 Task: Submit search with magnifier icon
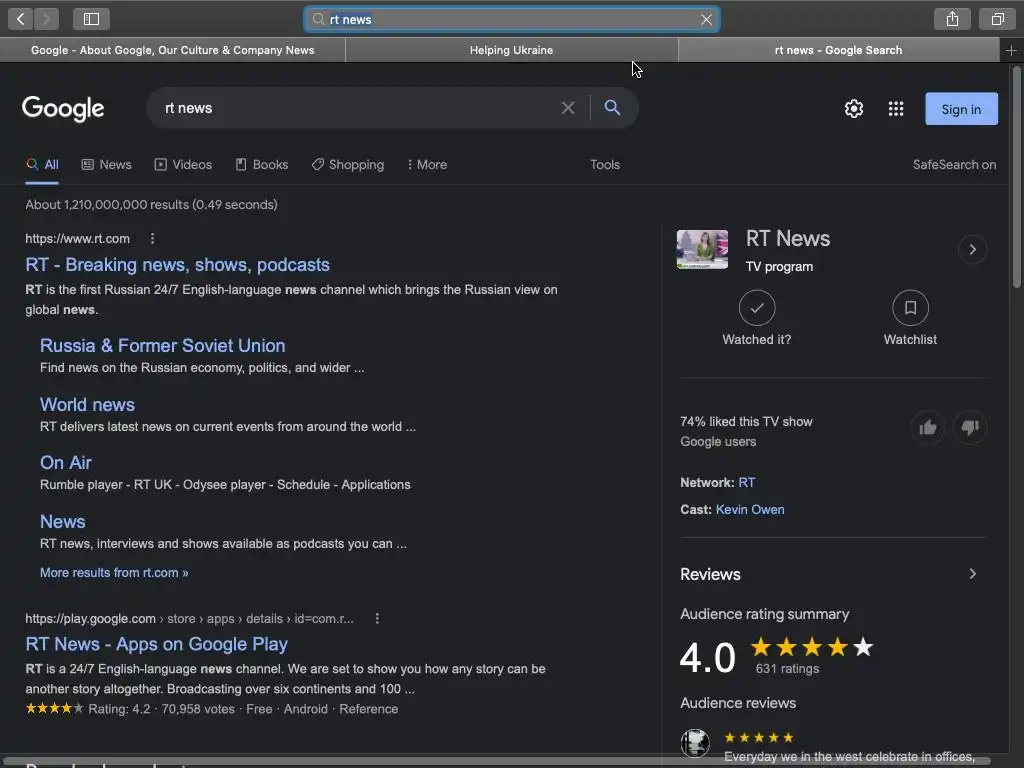612,108
